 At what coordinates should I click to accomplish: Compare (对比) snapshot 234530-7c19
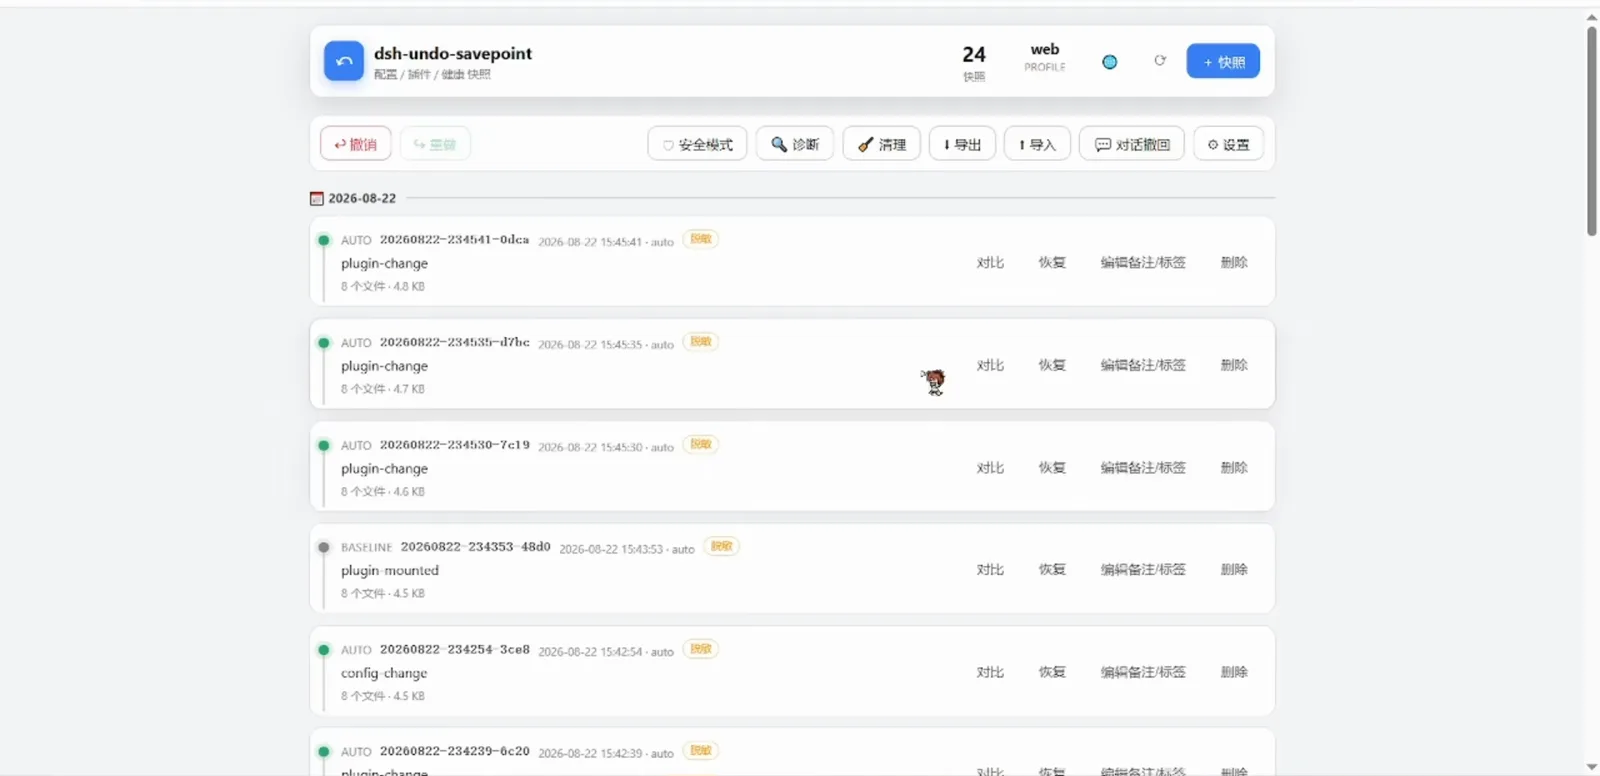click(x=990, y=467)
